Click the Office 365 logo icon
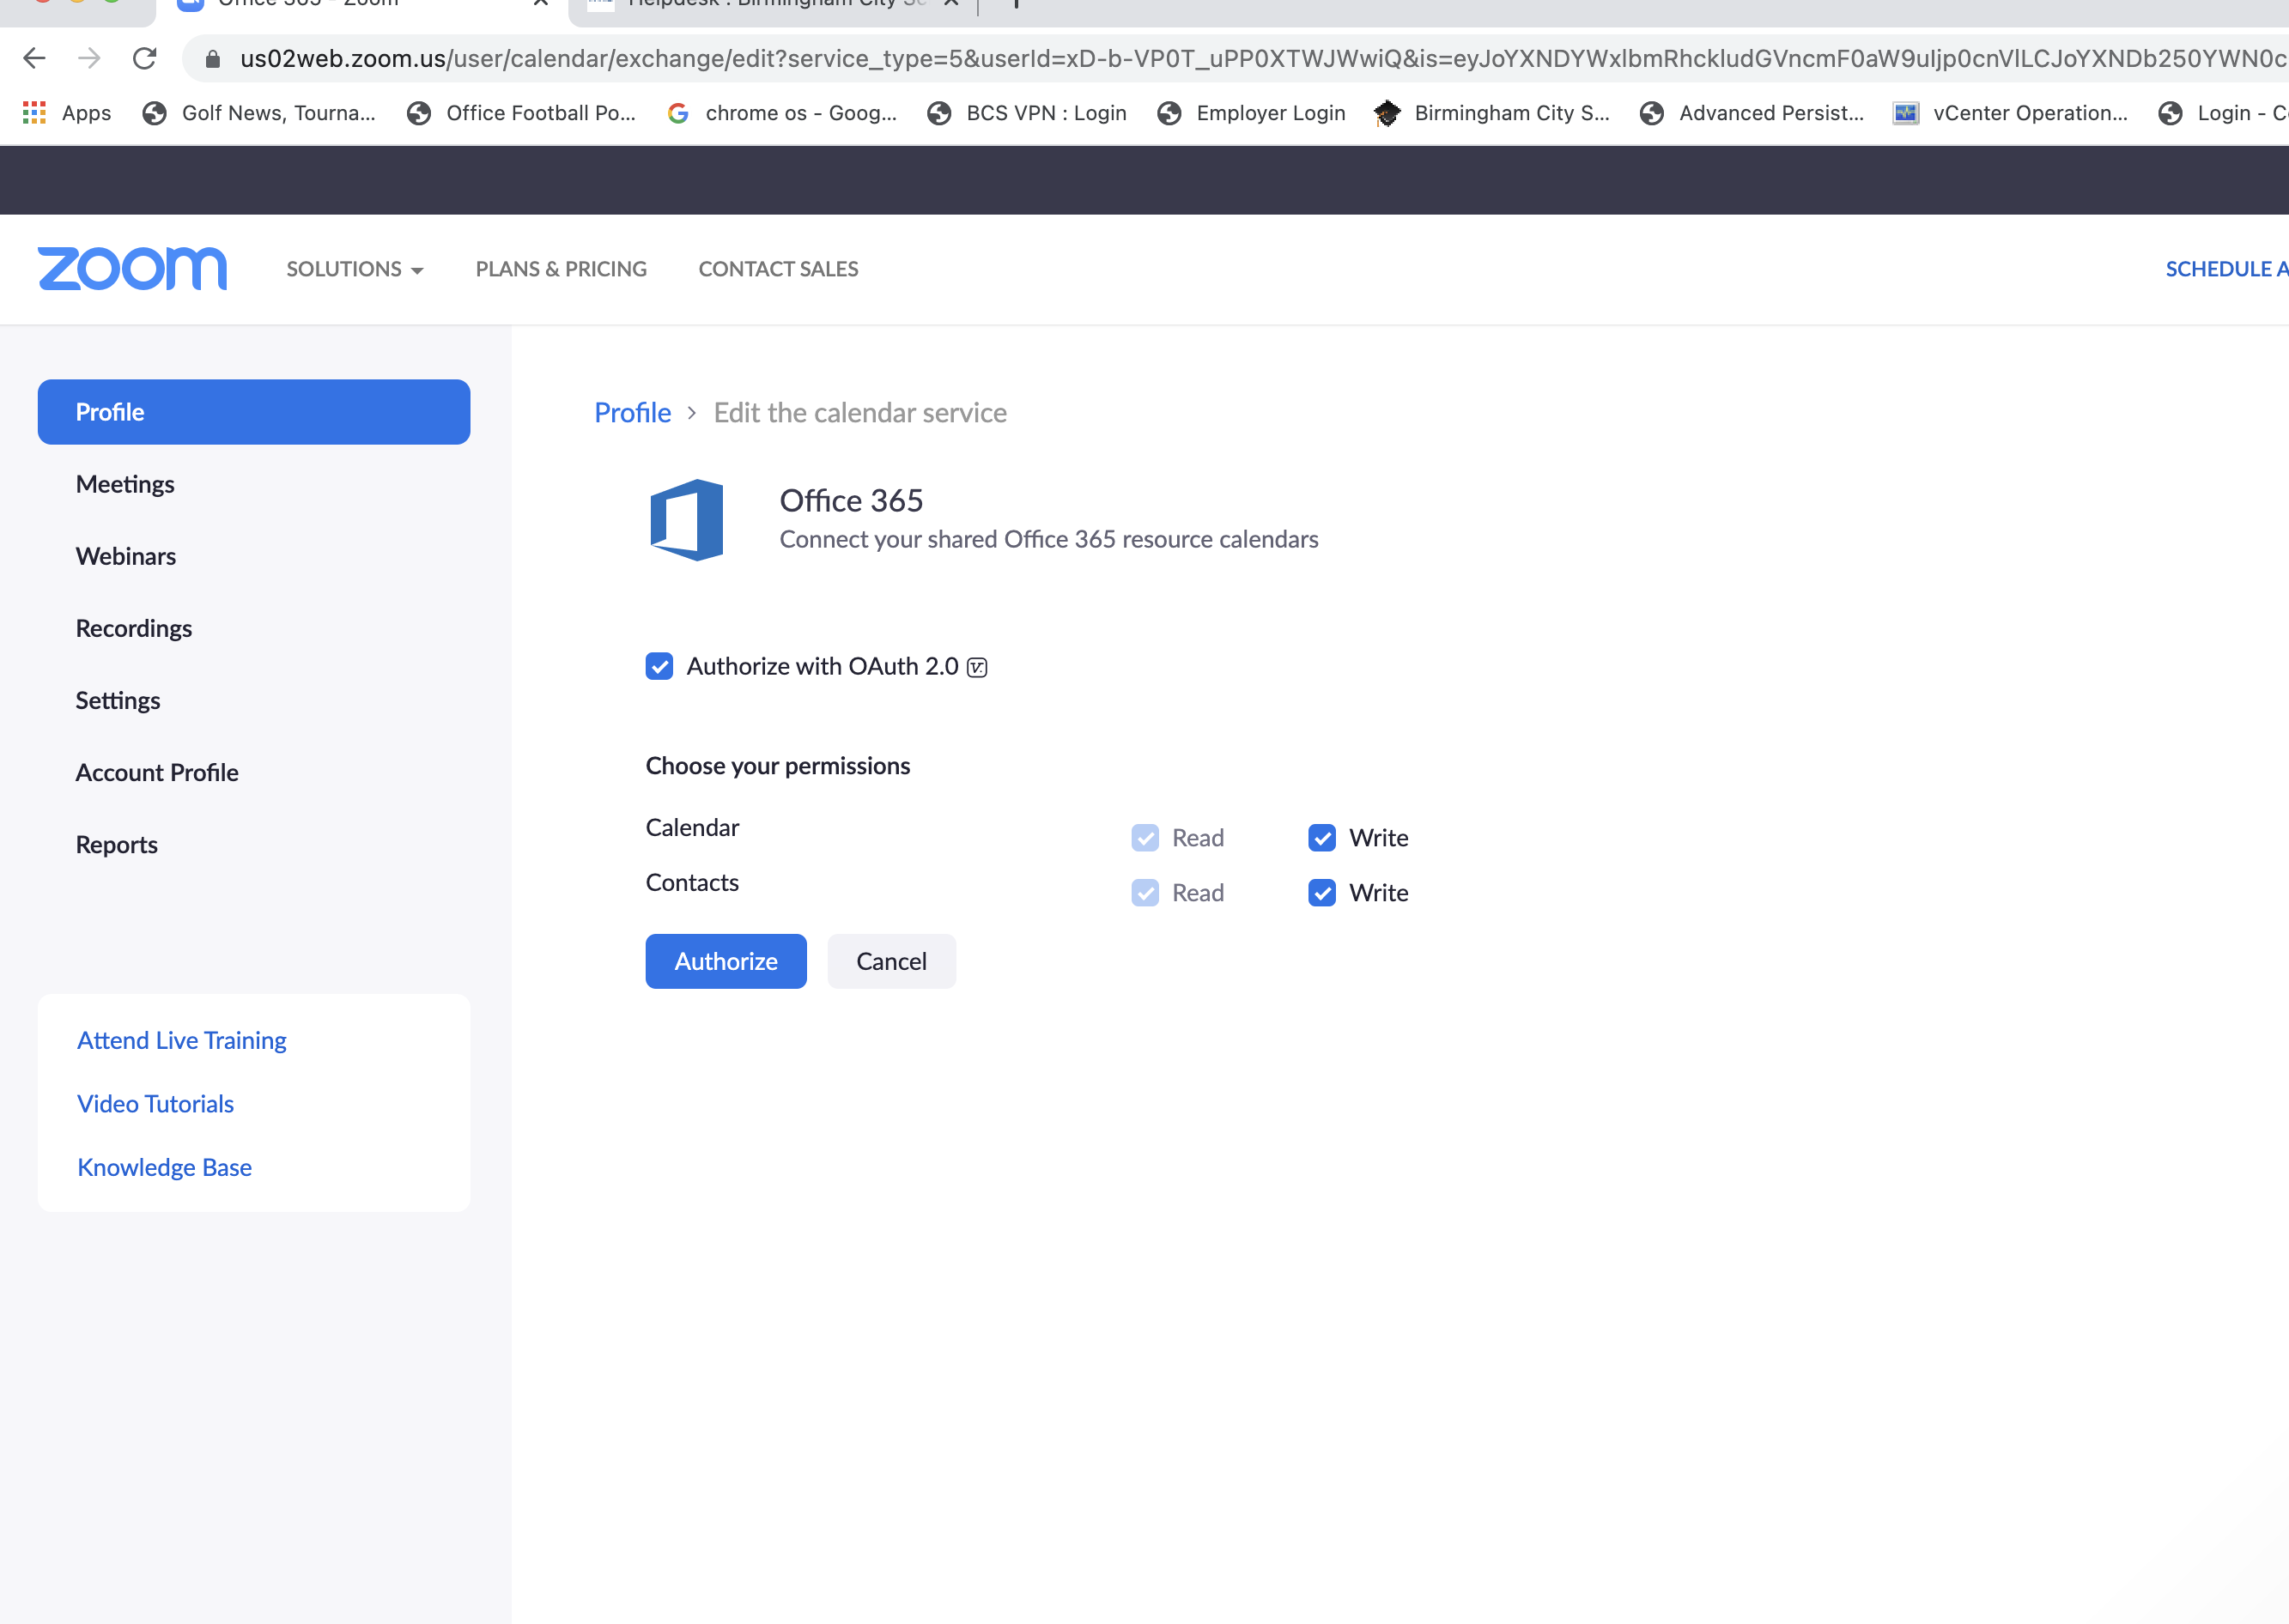2289x1624 pixels. coord(686,520)
